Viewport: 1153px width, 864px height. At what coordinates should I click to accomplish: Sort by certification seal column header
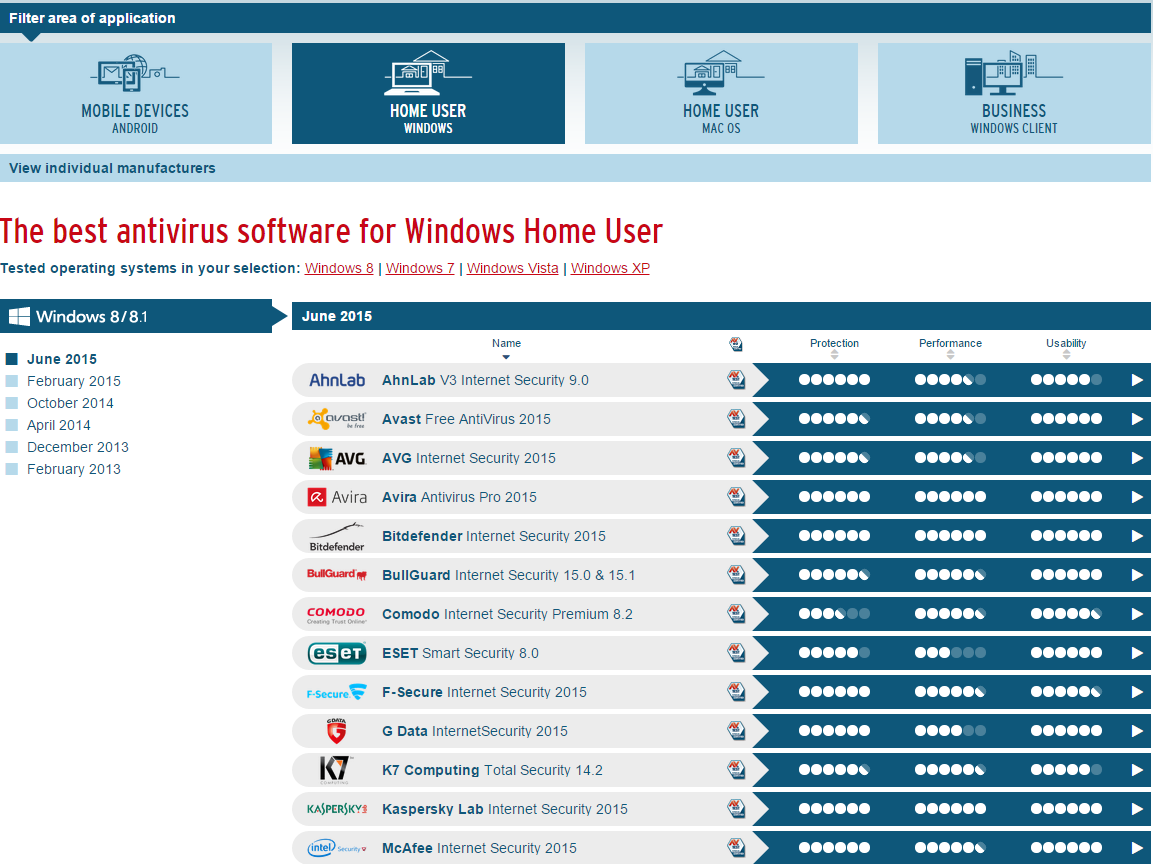(x=736, y=344)
